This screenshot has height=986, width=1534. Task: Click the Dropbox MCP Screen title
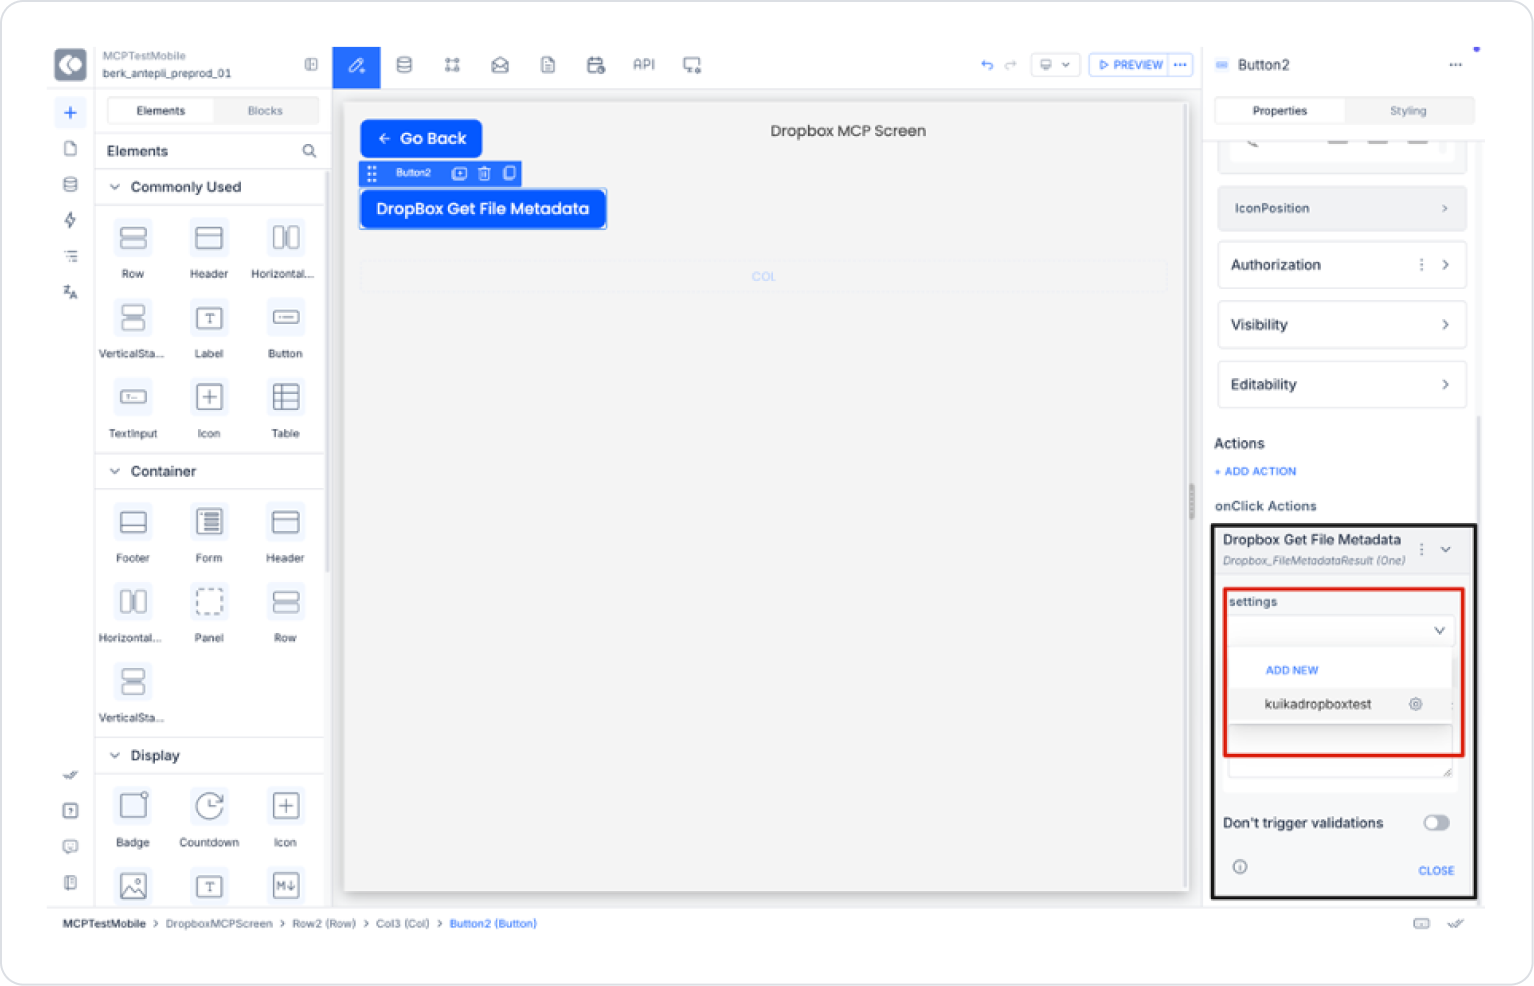(848, 131)
